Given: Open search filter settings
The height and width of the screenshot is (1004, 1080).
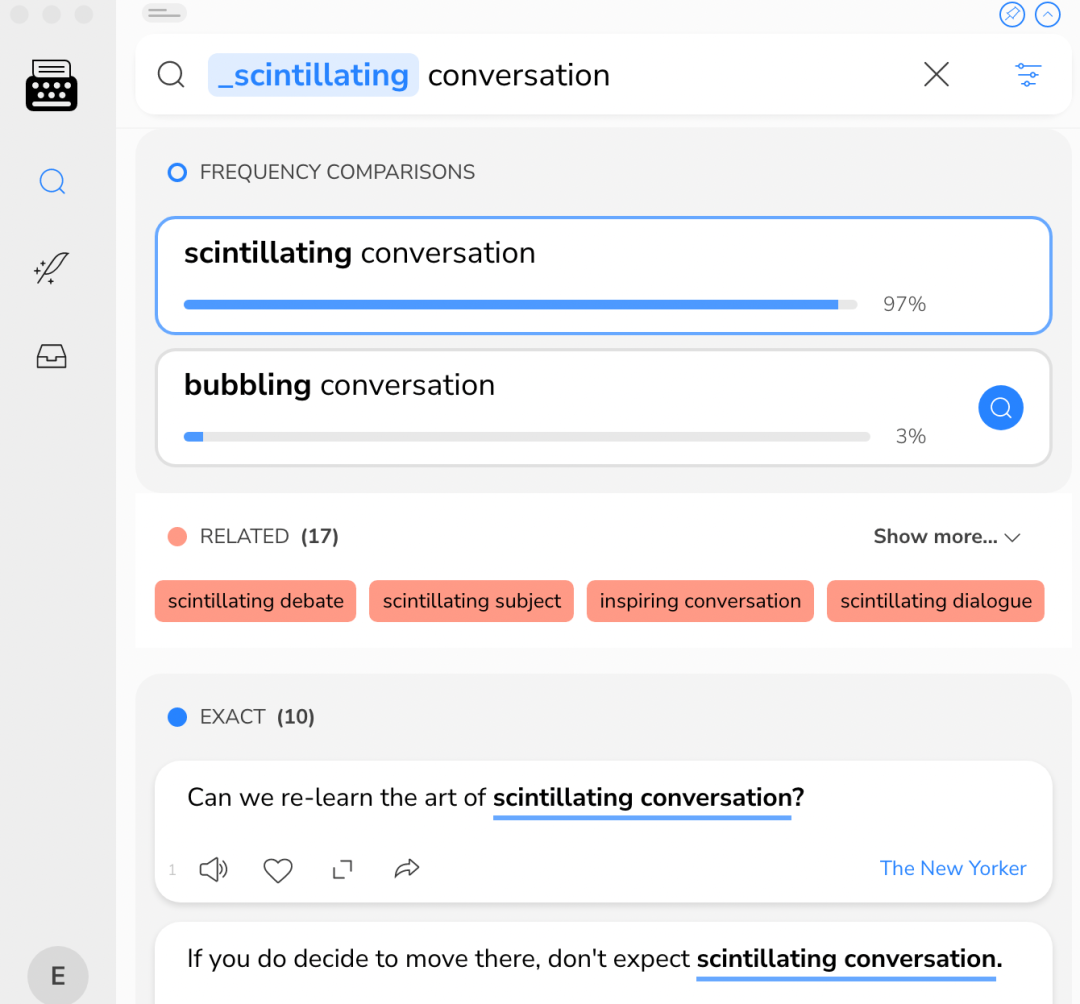Looking at the screenshot, I should click(1028, 74).
